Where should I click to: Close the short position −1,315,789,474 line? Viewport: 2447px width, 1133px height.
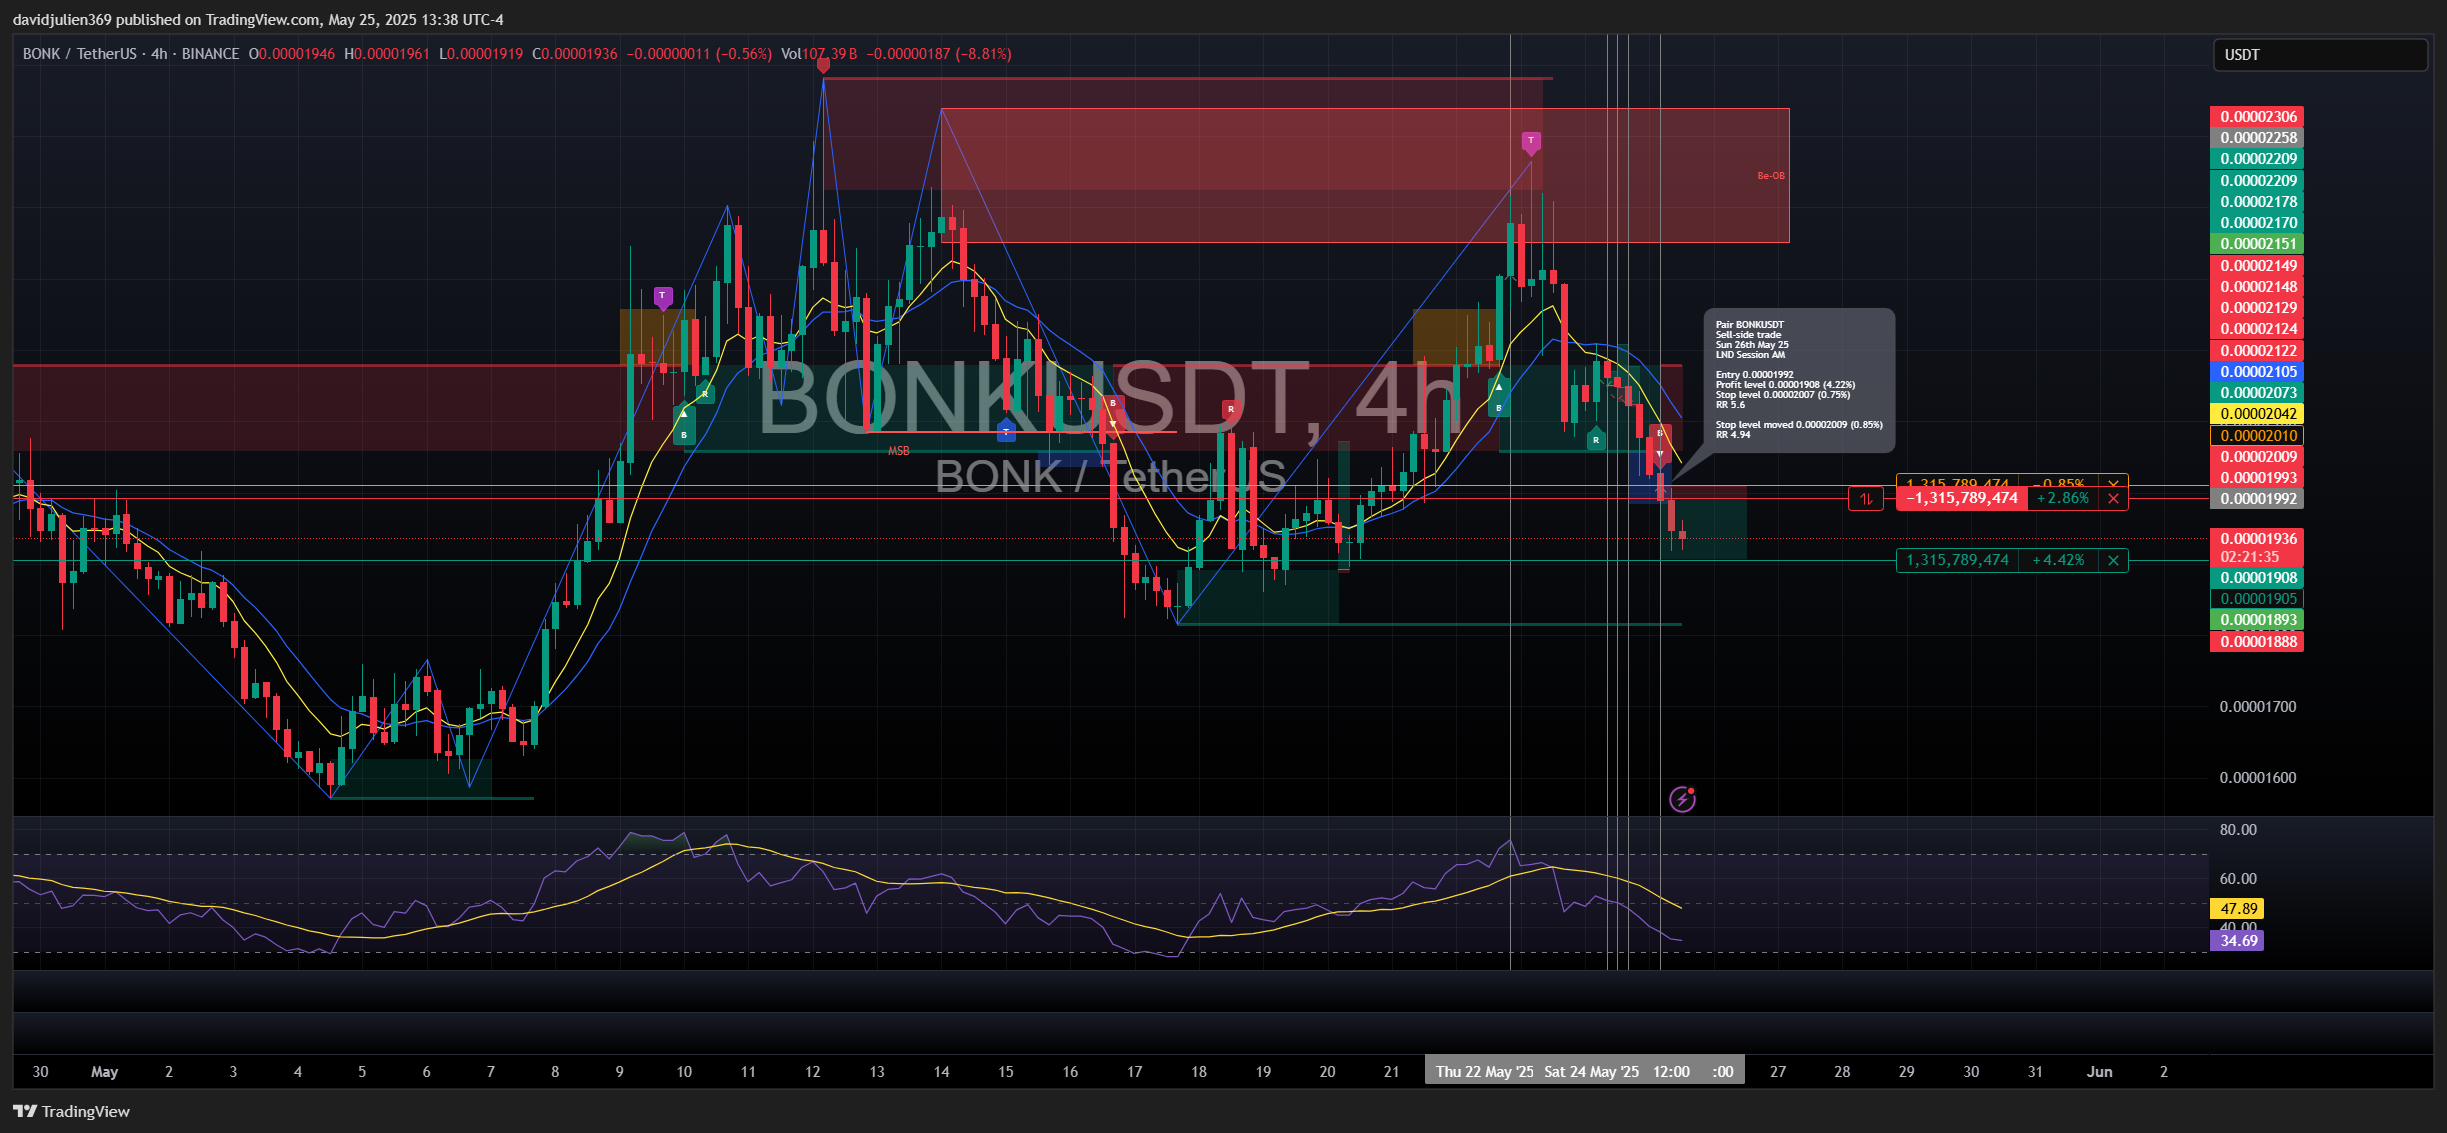(2113, 498)
